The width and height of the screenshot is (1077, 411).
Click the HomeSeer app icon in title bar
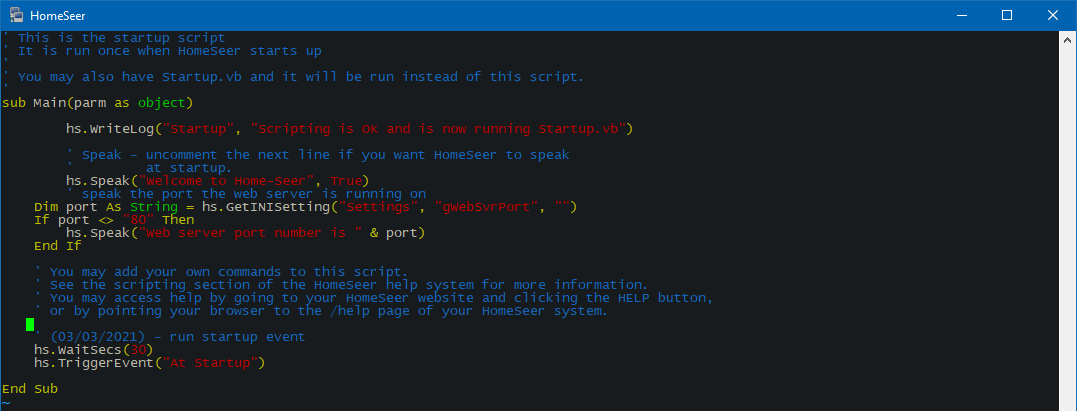[x=15, y=15]
